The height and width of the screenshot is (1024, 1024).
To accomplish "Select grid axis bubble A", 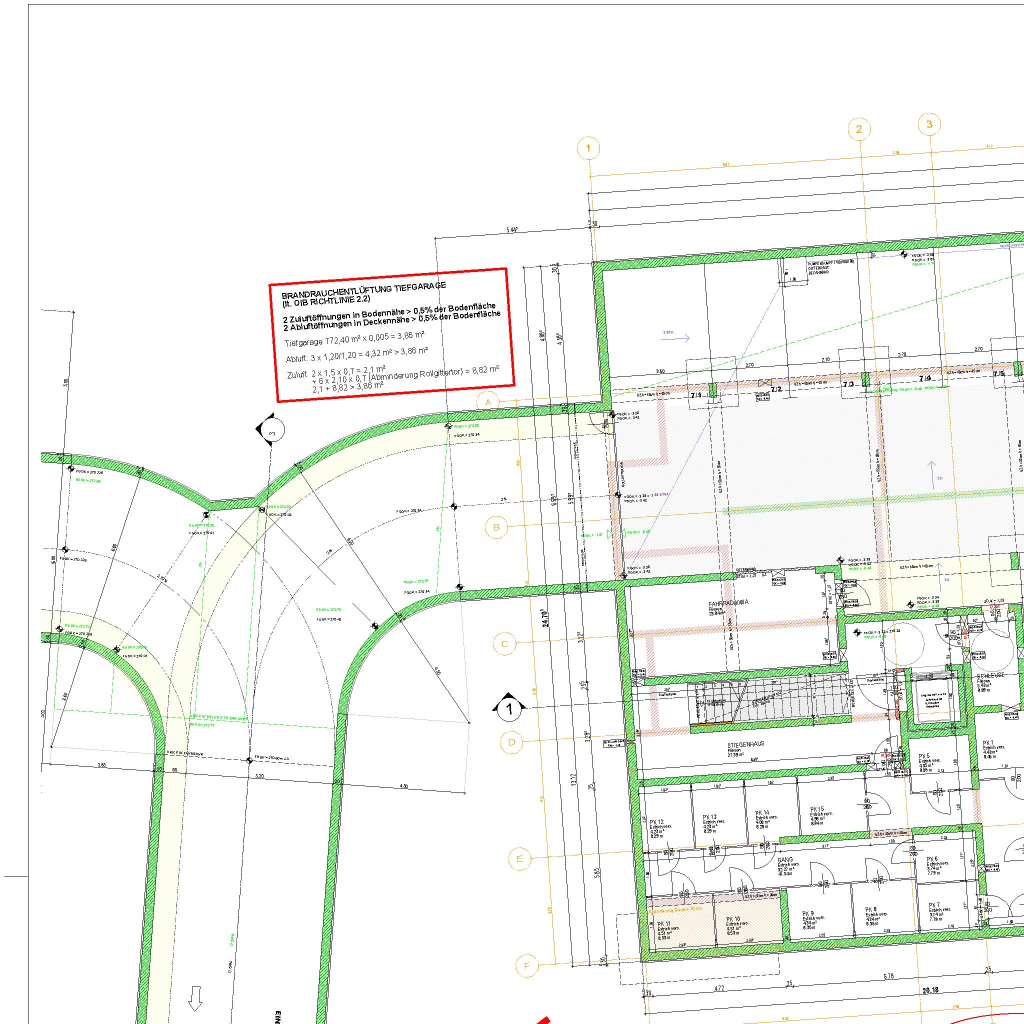I will point(488,402).
